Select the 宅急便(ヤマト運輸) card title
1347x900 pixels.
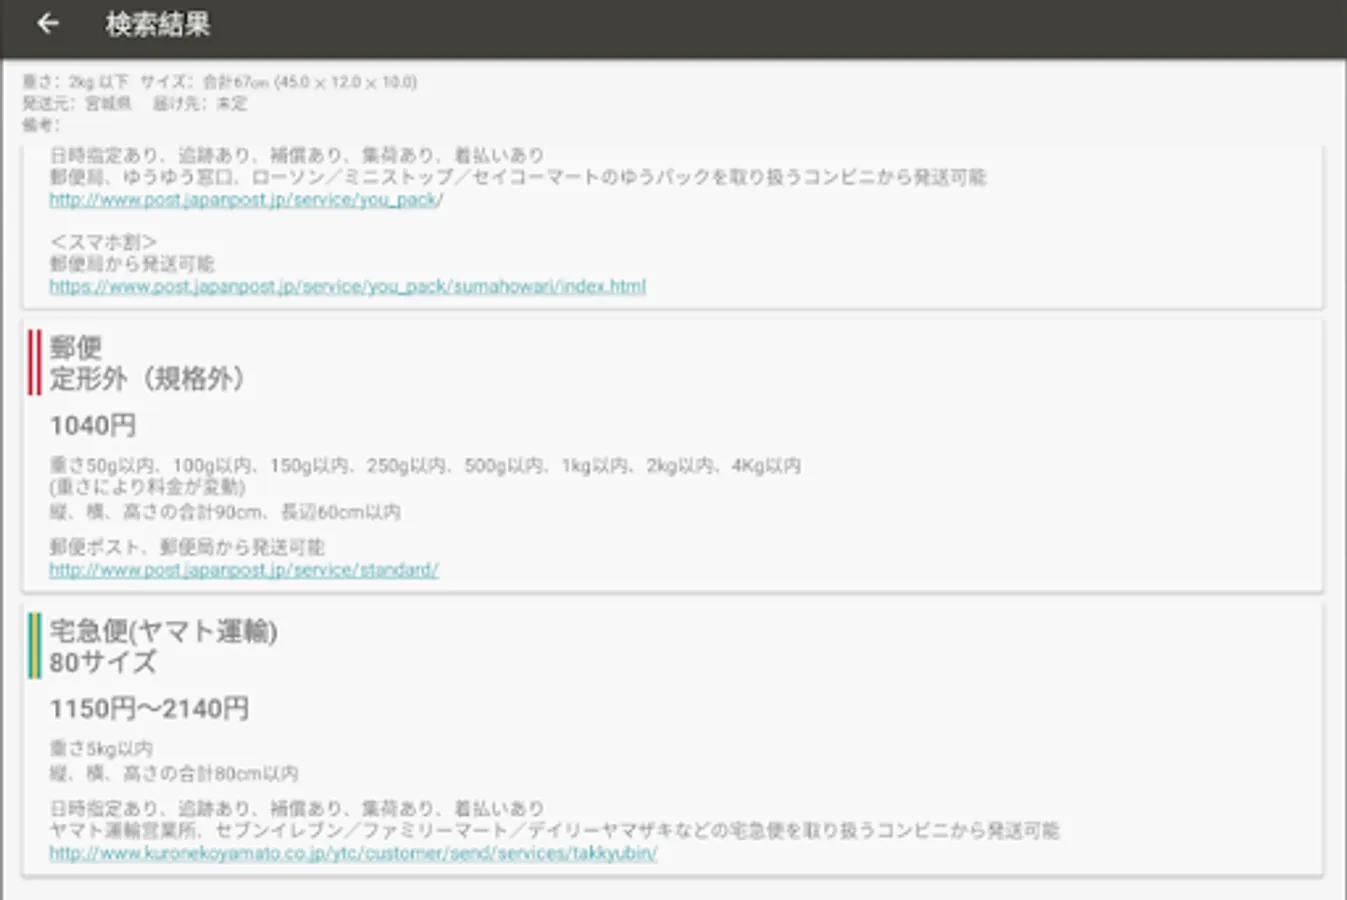[x=163, y=631]
